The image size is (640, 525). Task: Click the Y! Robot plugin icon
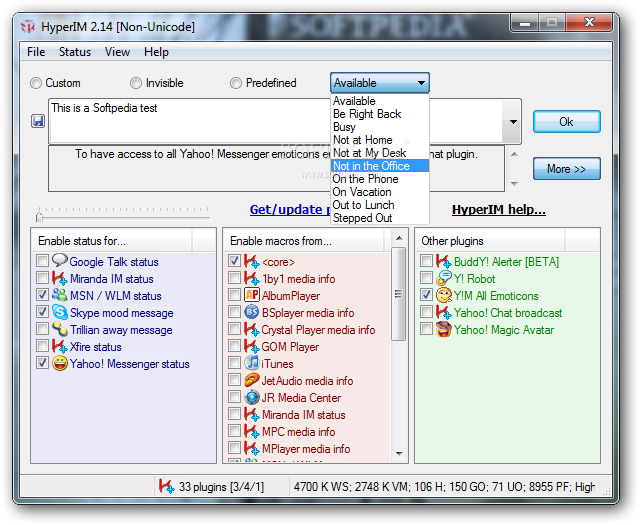[443, 278]
